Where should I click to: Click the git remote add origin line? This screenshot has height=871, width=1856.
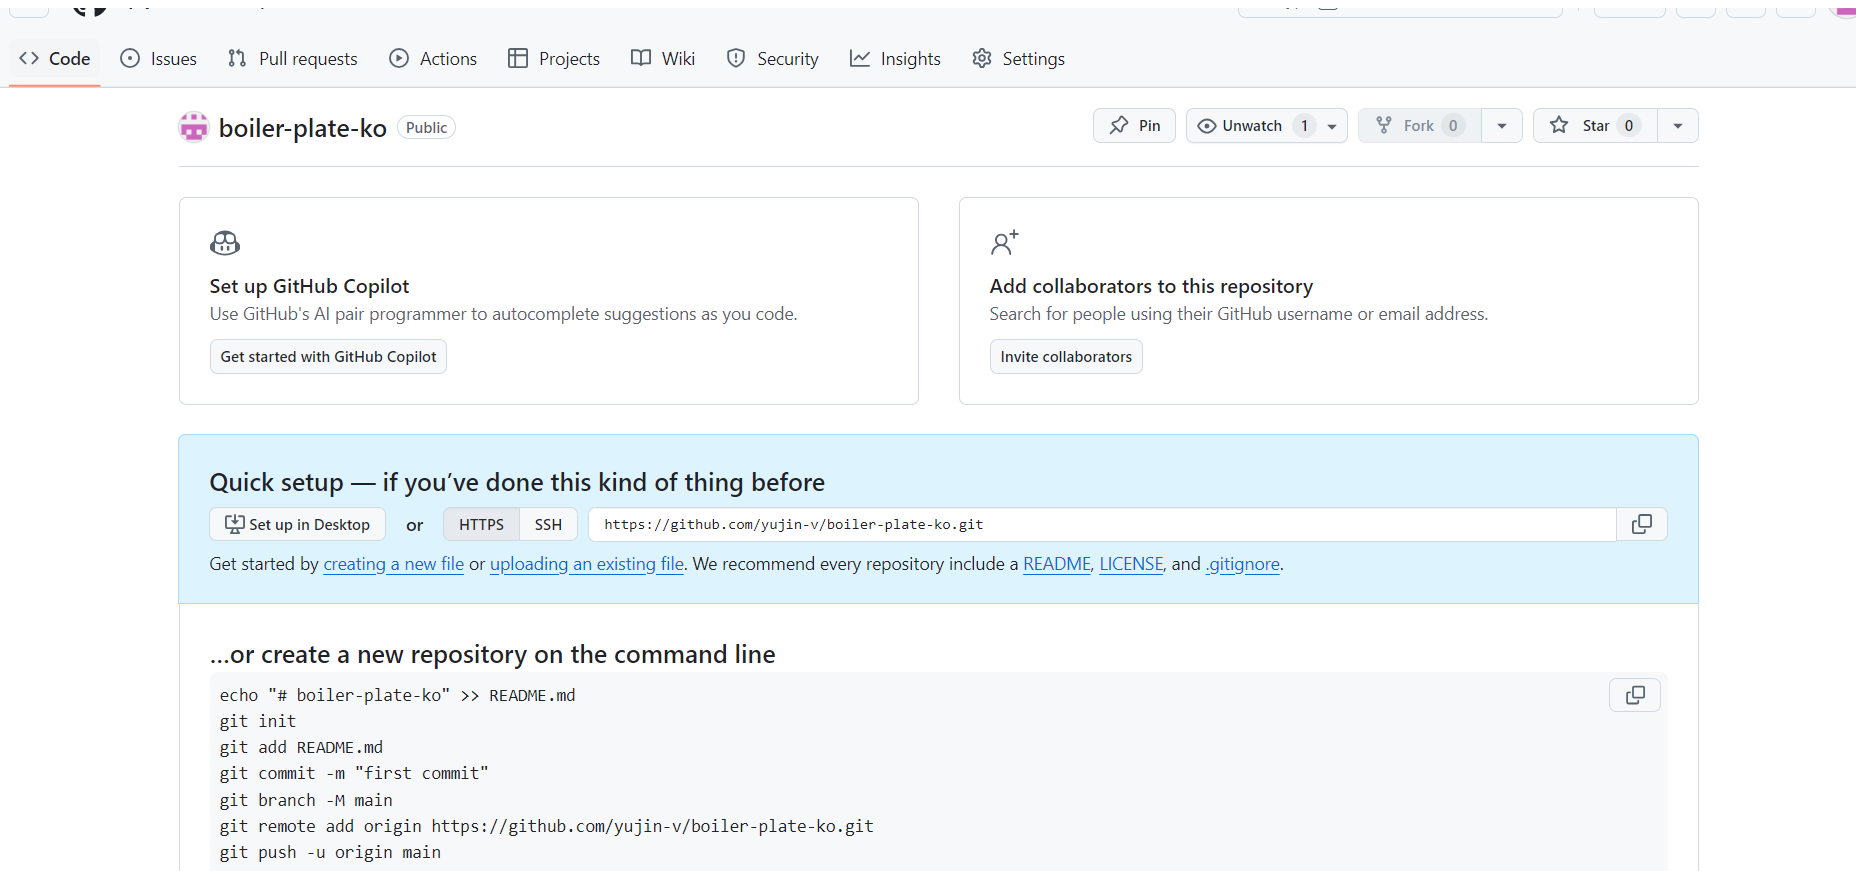pyautogui.click(x=547, y=826)
